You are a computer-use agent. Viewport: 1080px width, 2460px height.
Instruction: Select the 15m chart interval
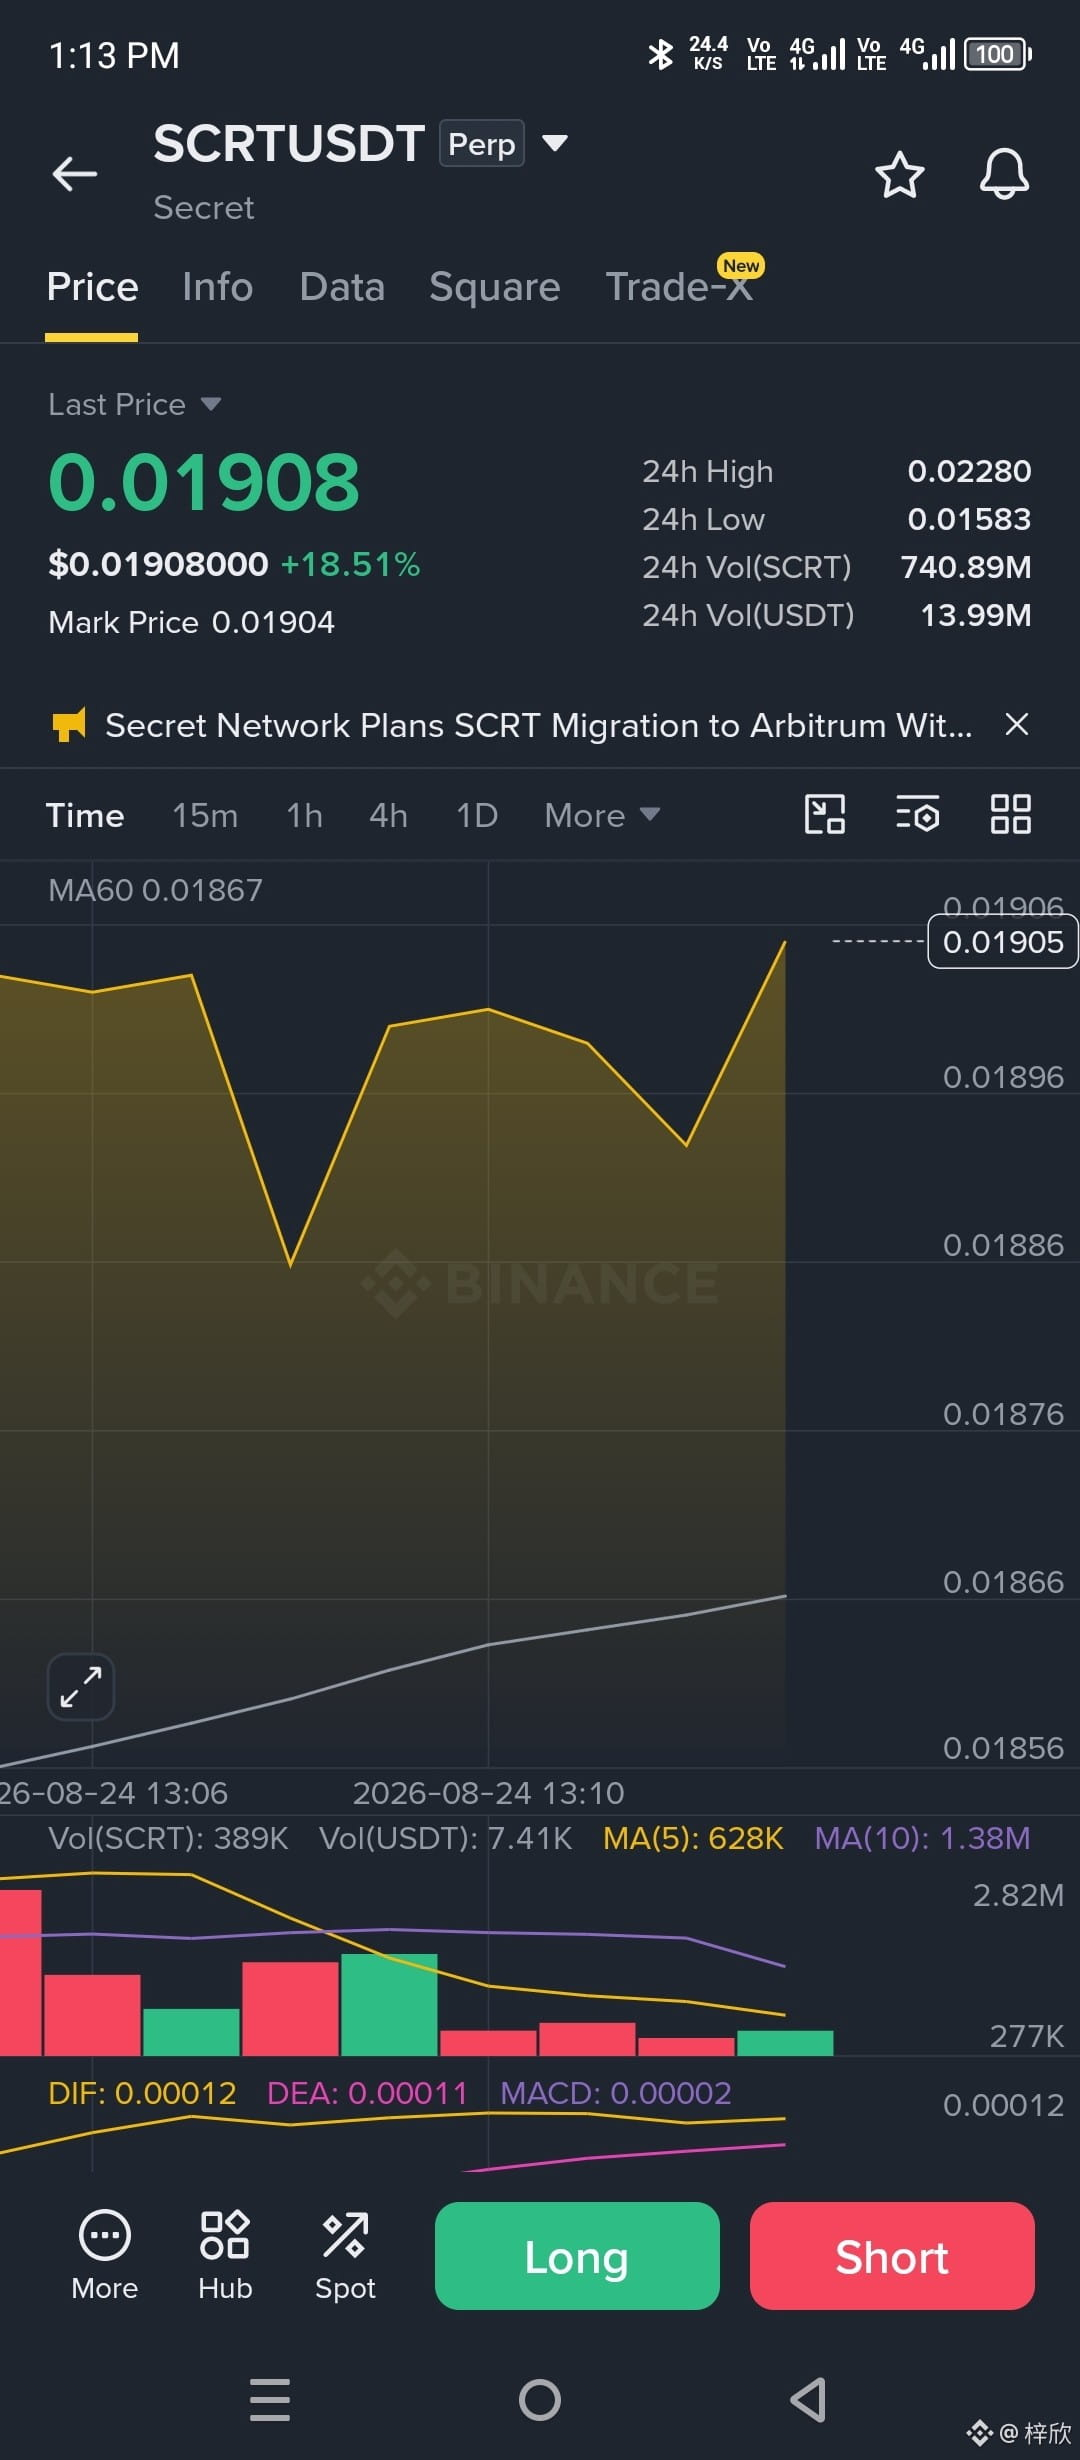click(x=205, y=815)
